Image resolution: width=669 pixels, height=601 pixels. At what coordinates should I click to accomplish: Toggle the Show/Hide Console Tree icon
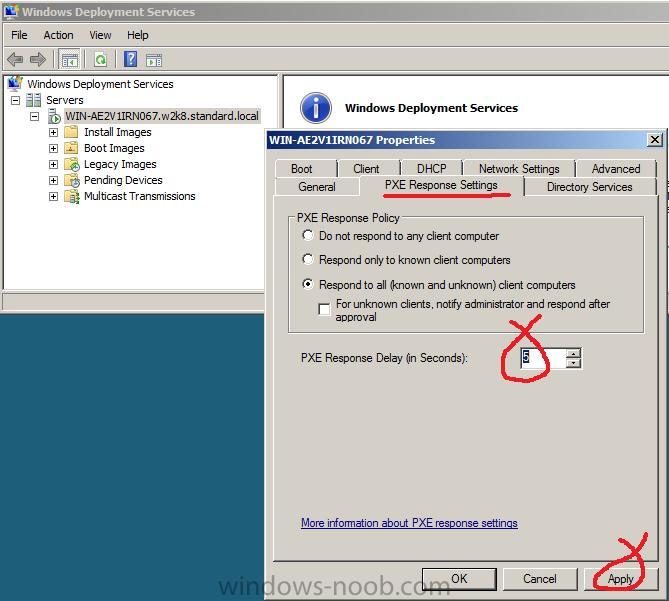pos(70,60)
